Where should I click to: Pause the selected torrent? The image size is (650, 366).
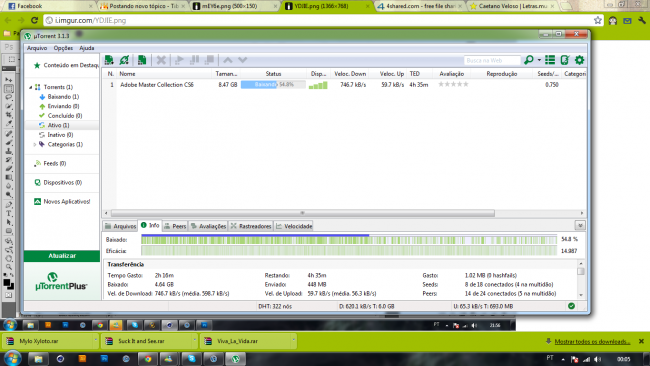194,60
